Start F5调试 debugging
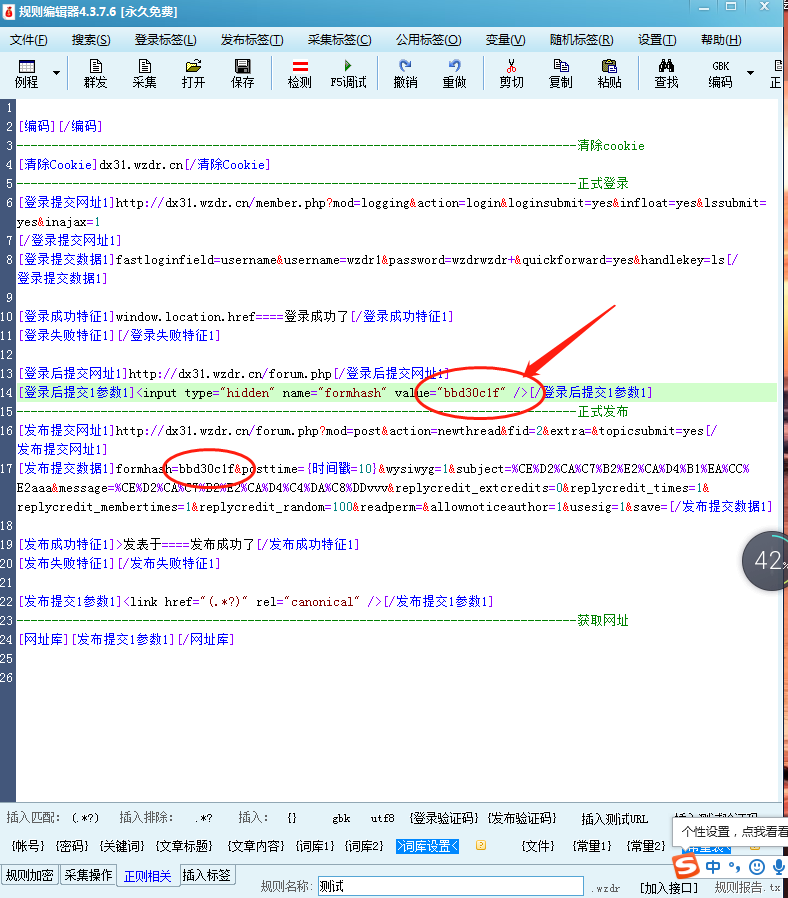Viewport: 788px width, 898px height. (348, 73)
